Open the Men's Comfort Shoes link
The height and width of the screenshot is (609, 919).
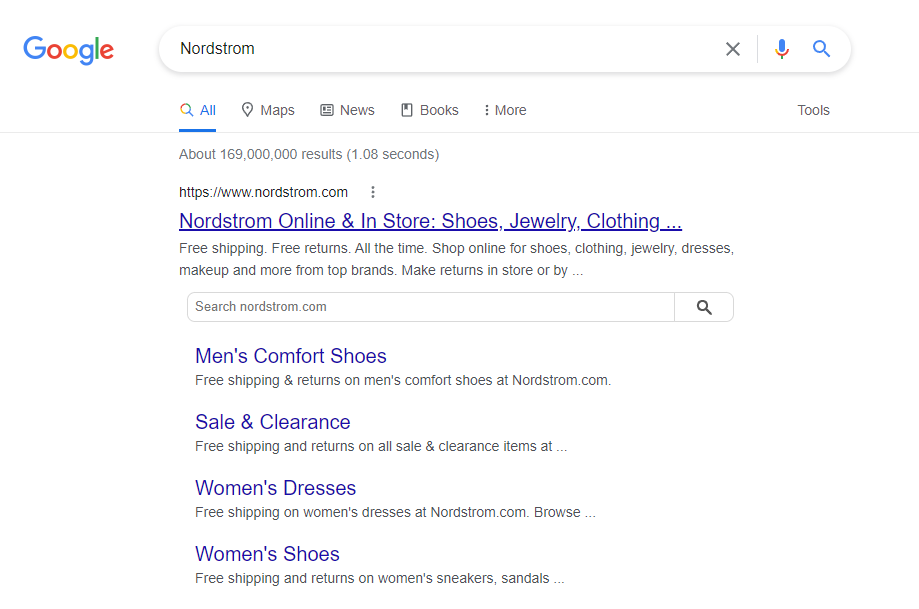[x=291, y=356]
